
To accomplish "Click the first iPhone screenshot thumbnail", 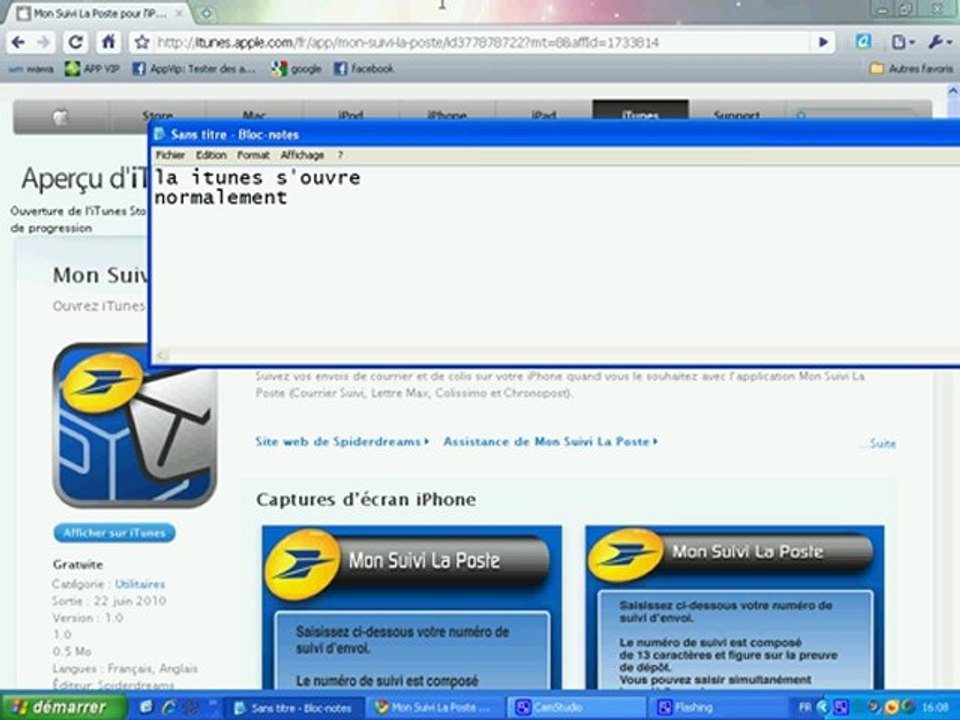I will pos(411,607).
